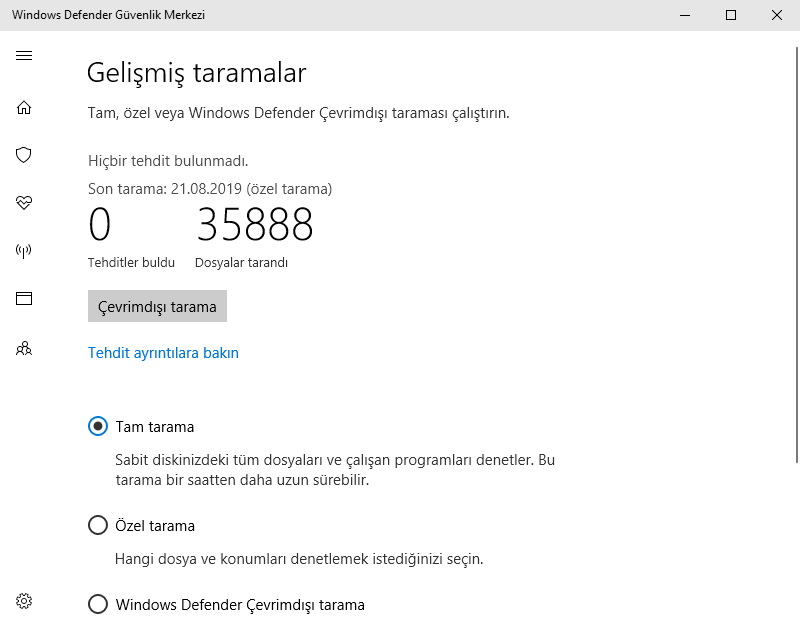Open Firewall & network protection antenna icon
This screenshot has width=800, height=631.
click(24, 250)
